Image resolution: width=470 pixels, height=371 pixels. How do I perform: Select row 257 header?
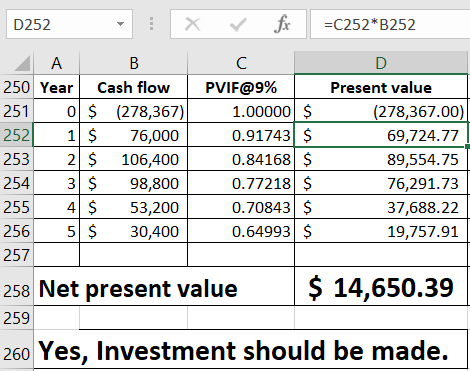pyautogui.click(x=17, y=255)
